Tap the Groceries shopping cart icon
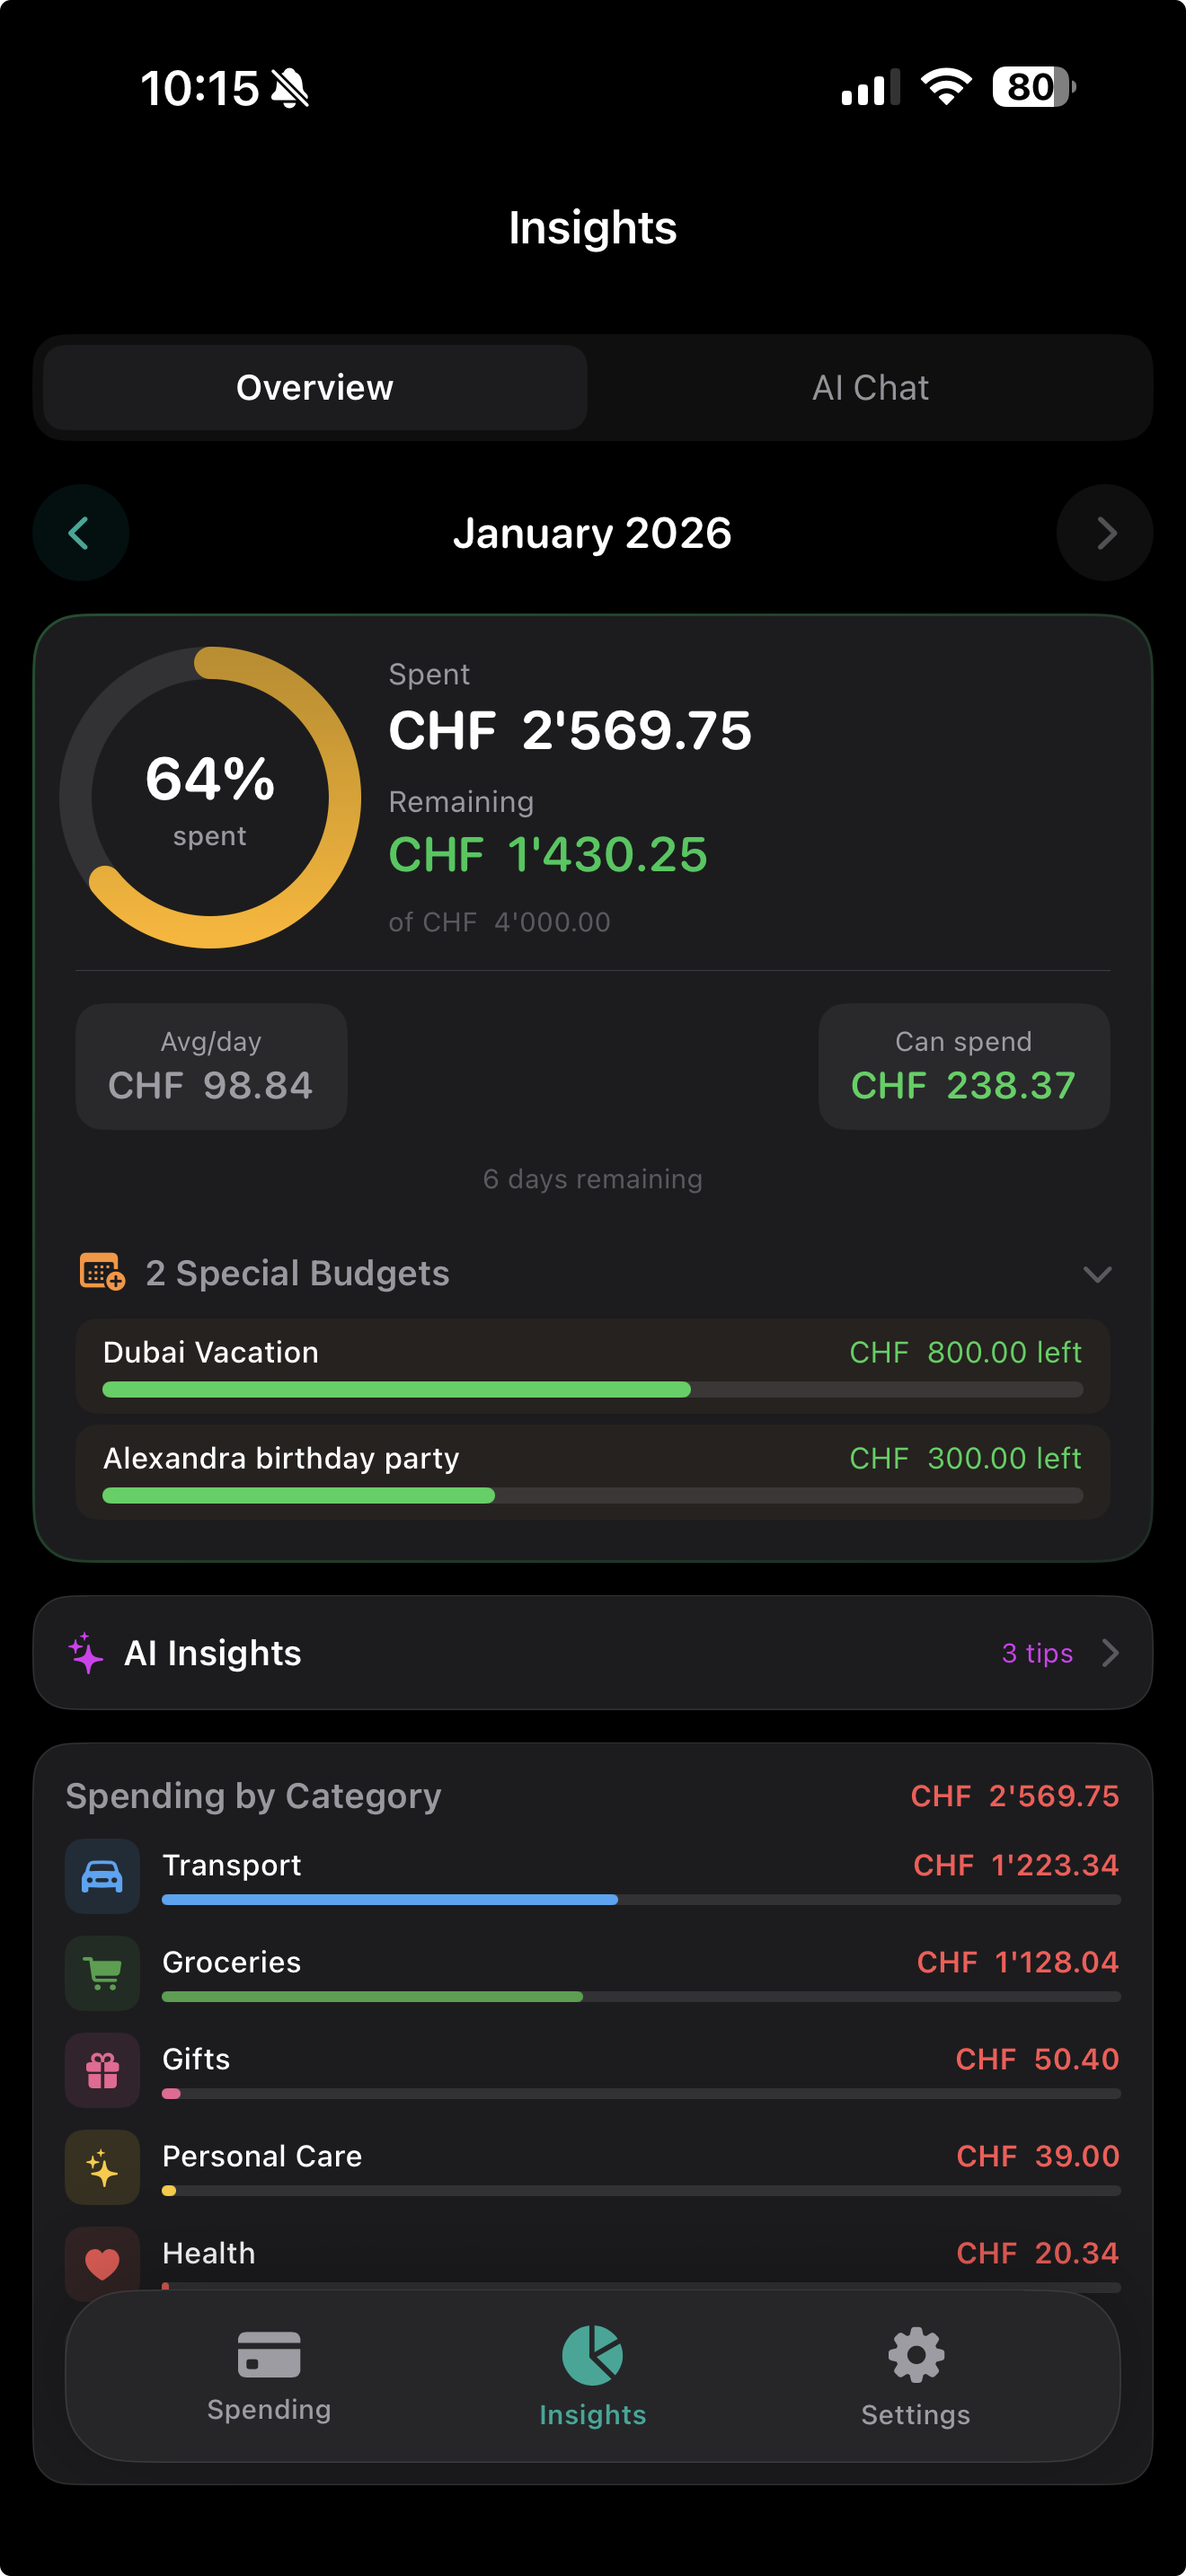The width and height of the screenshot is (1186, 2576). coord(102,1973)
